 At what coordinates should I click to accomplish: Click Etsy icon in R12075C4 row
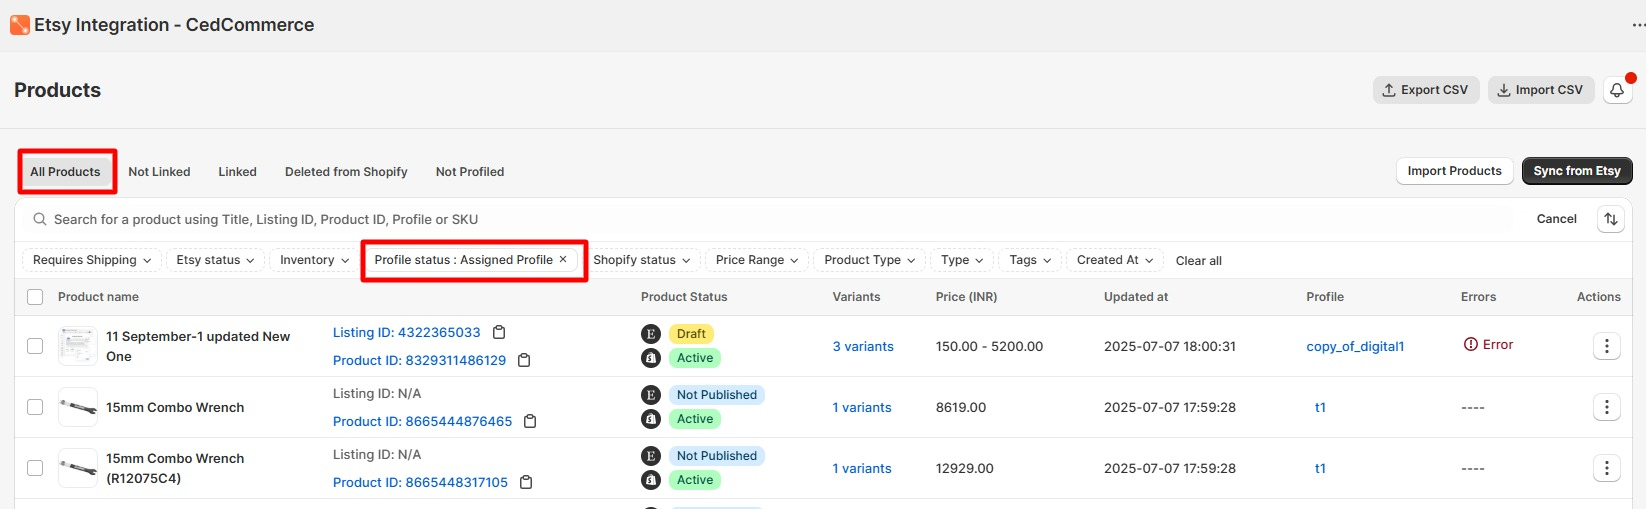(x=651, y=456)
